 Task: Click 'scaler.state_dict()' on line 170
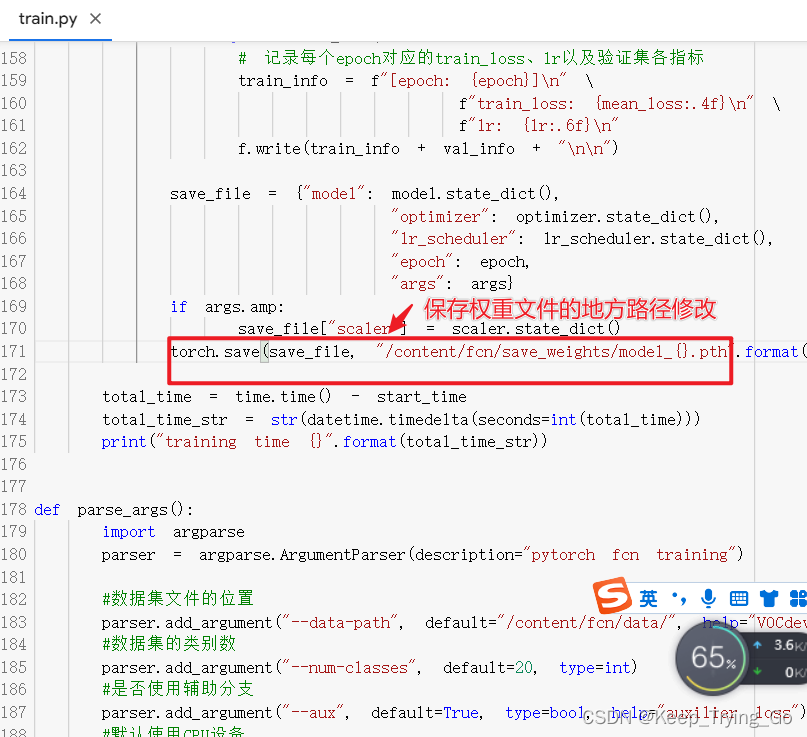click(536, 329)
